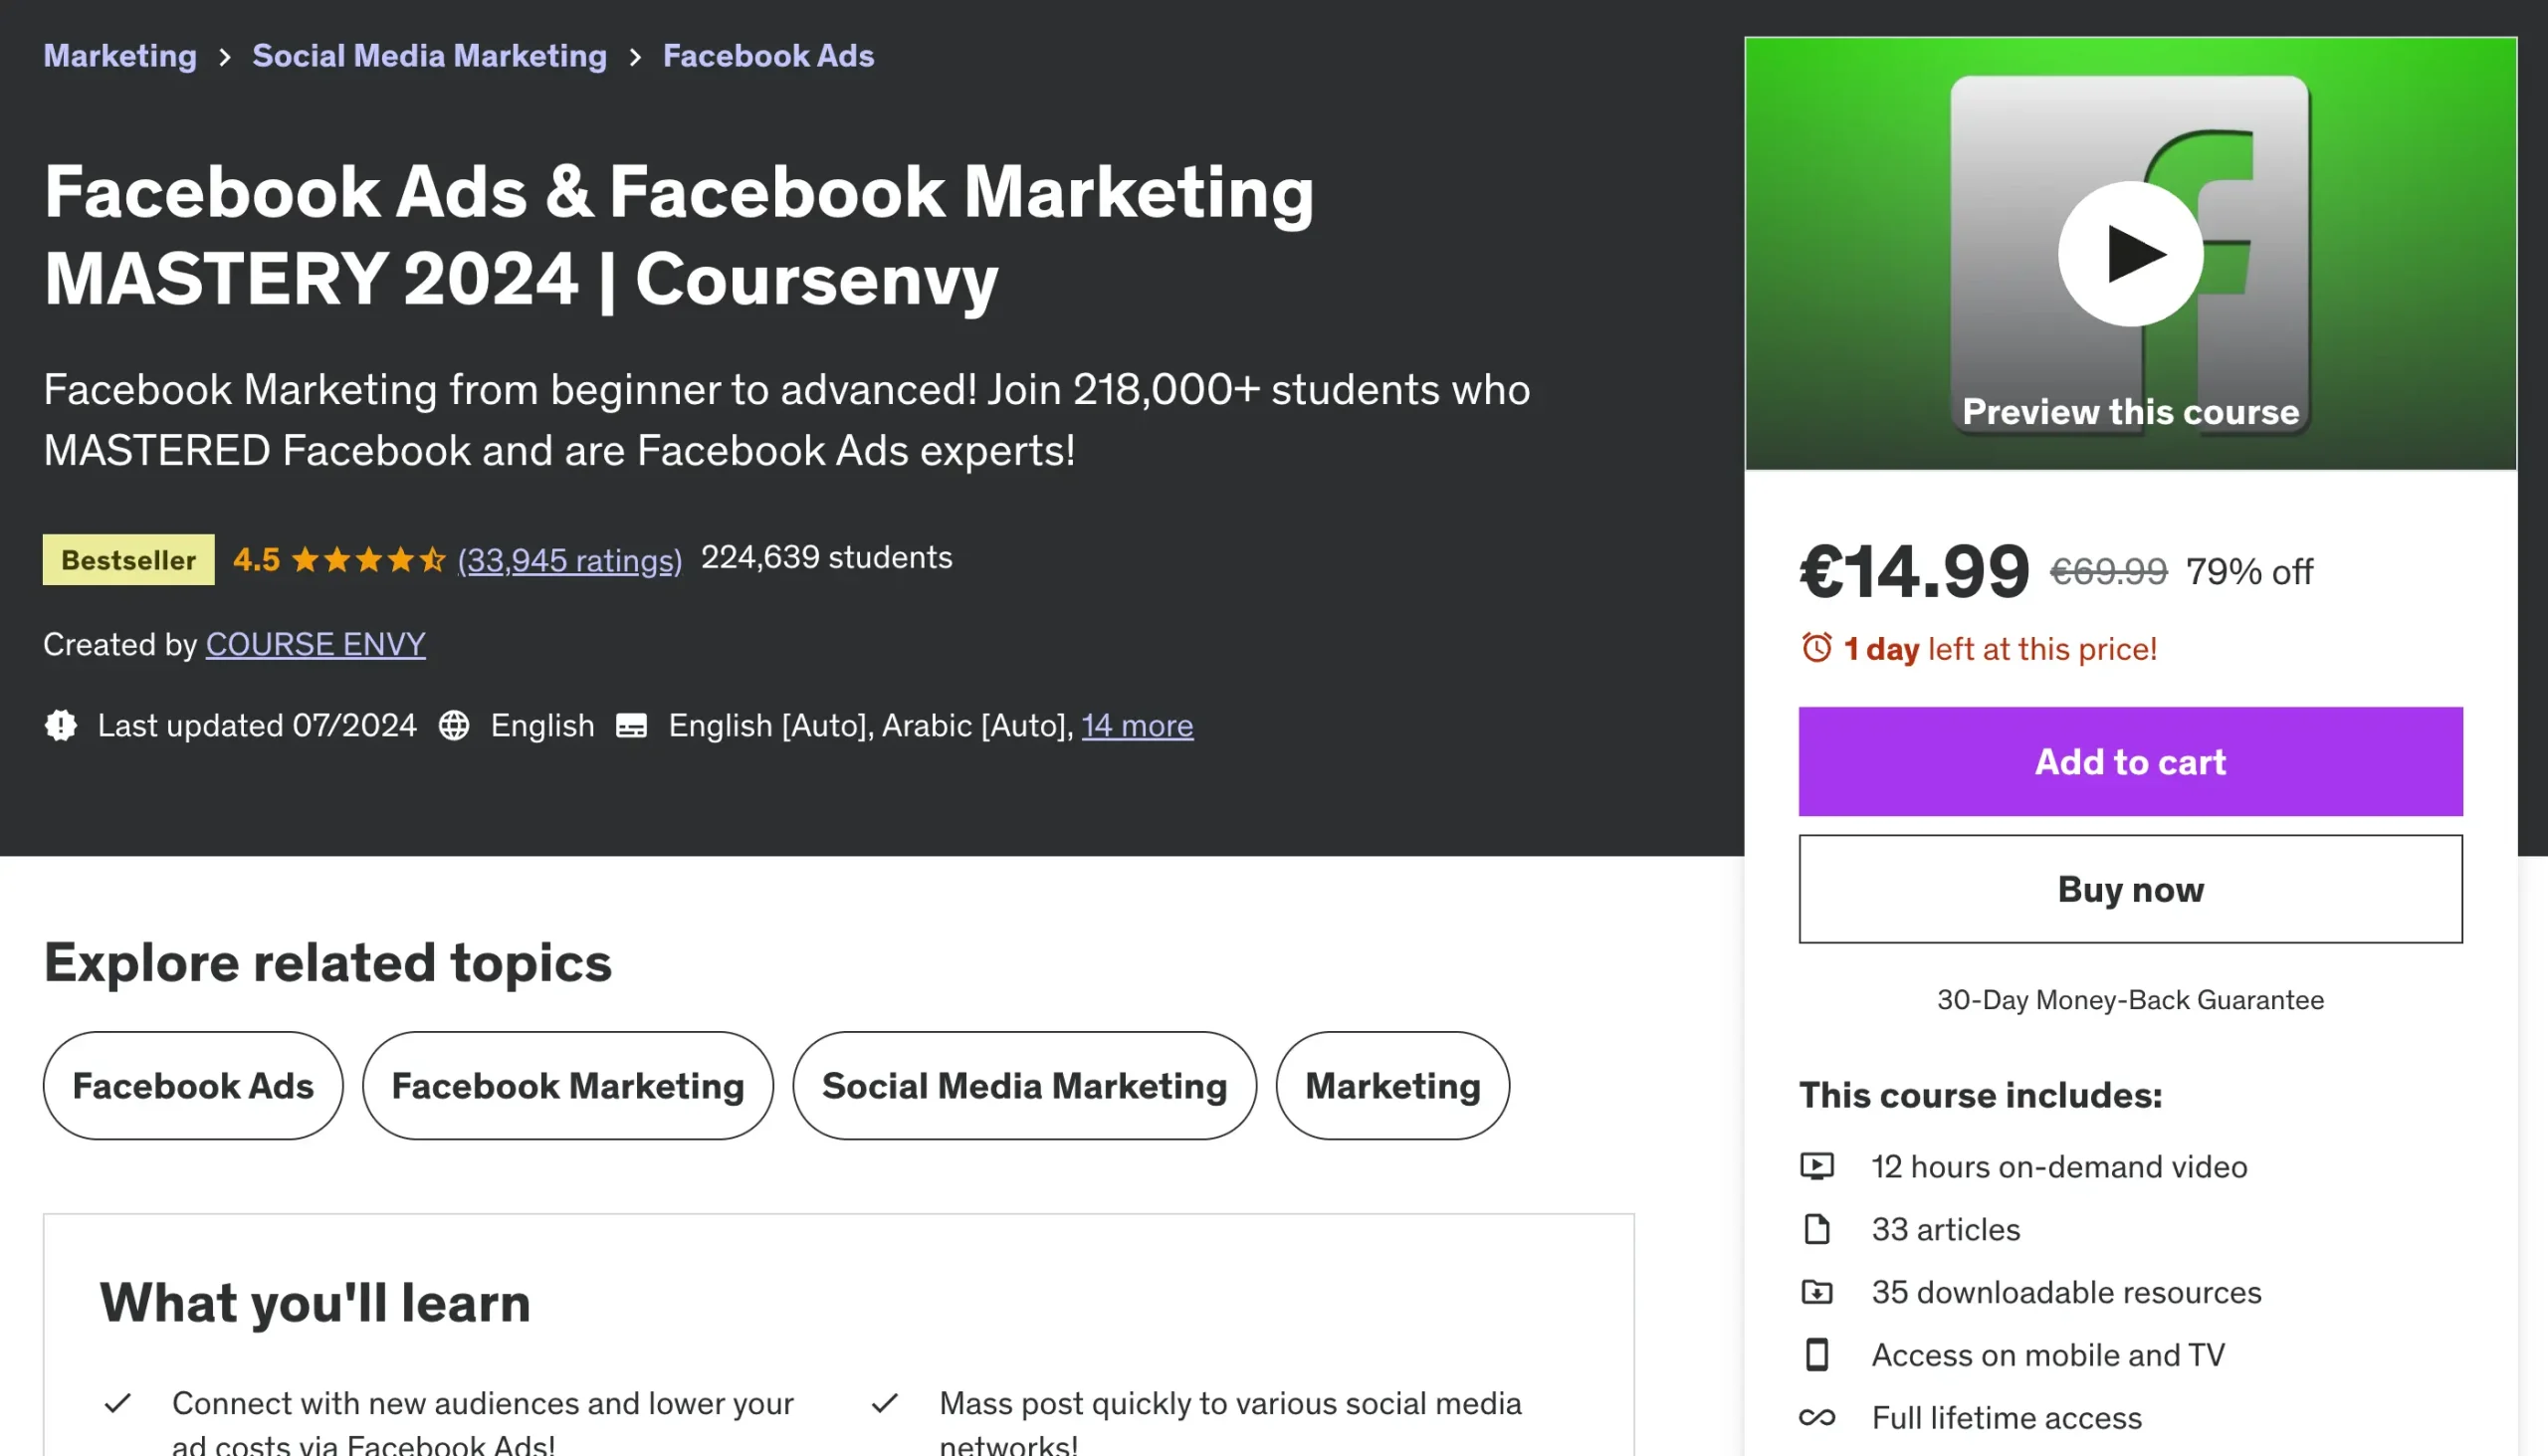2548x1456 pixels.
Task: Expand the 14 more subtitles link
Action: (x=1137, y=725)
